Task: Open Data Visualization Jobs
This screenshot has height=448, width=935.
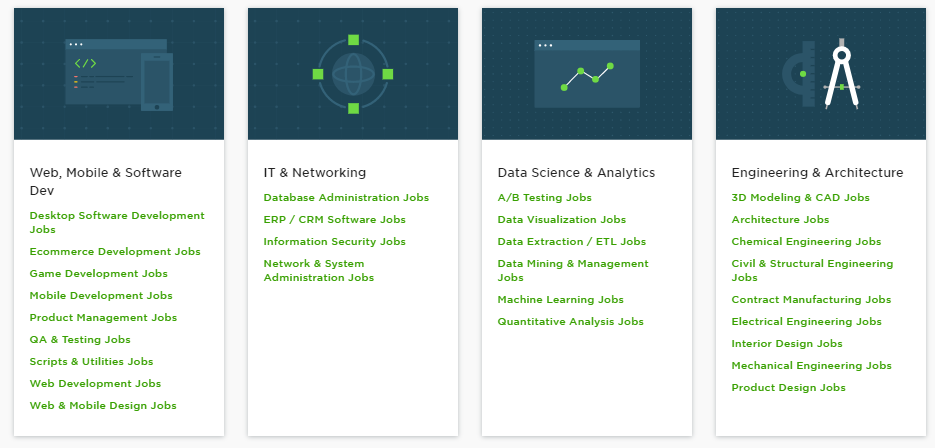Action: click(562, 220)
